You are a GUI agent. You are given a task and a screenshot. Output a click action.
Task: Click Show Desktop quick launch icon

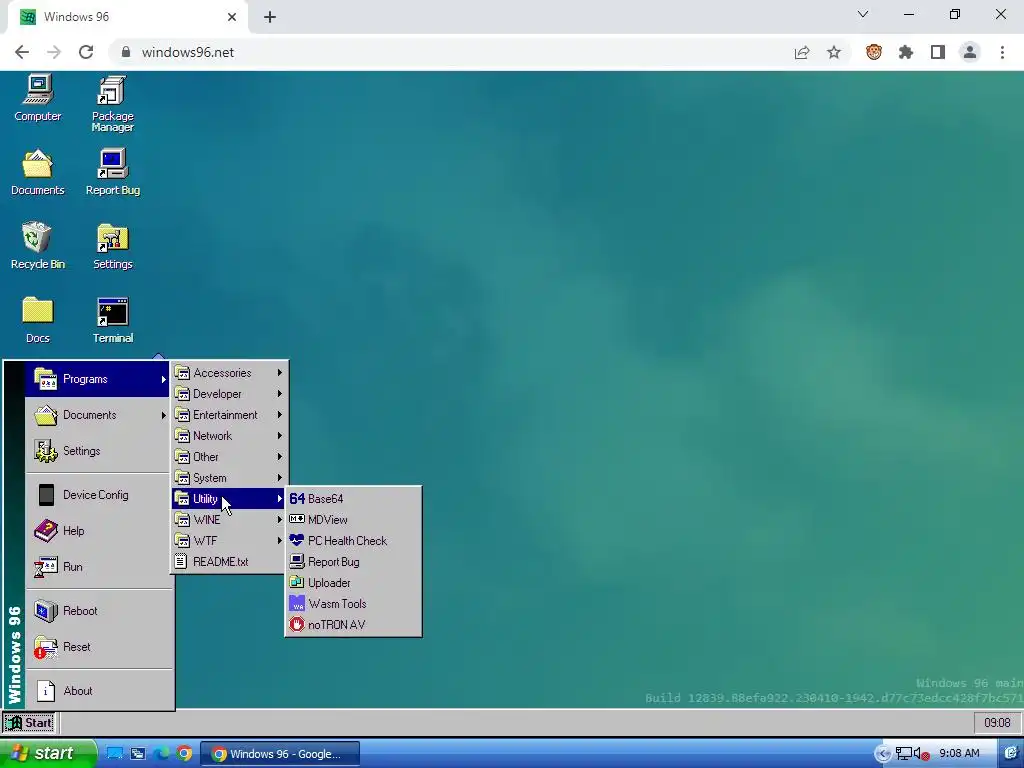[x=115, y=754]
